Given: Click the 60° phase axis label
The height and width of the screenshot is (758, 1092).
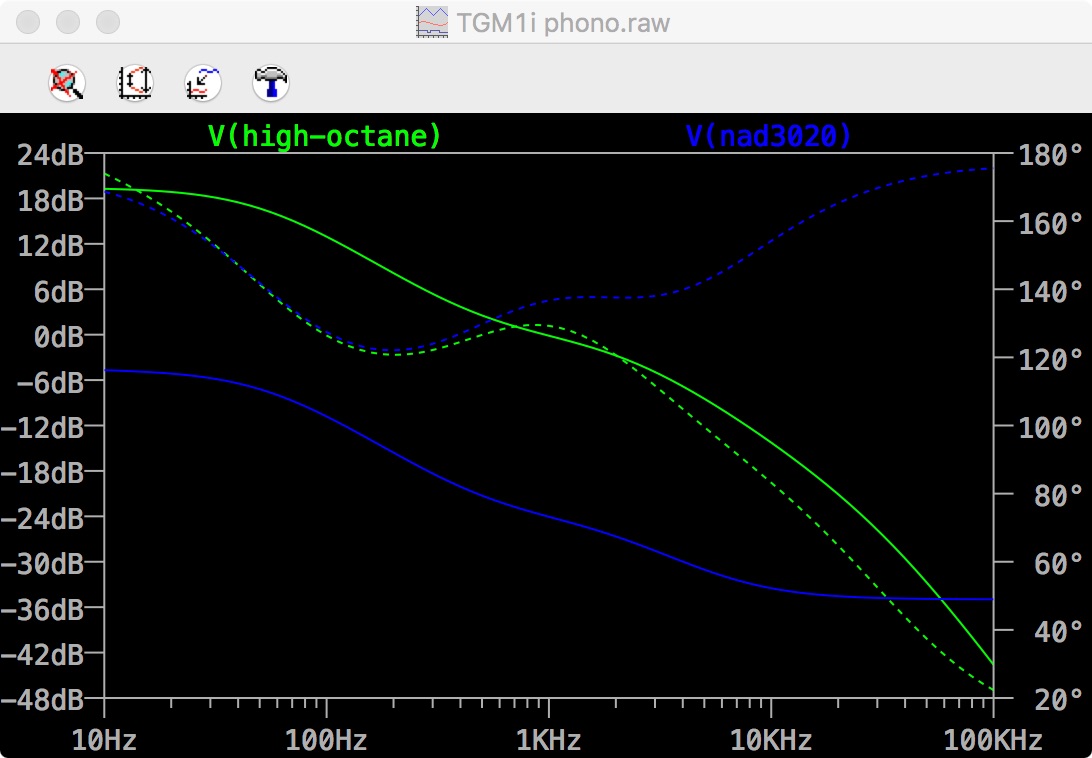Looking at the screenshot, I should click(1059, 563).
